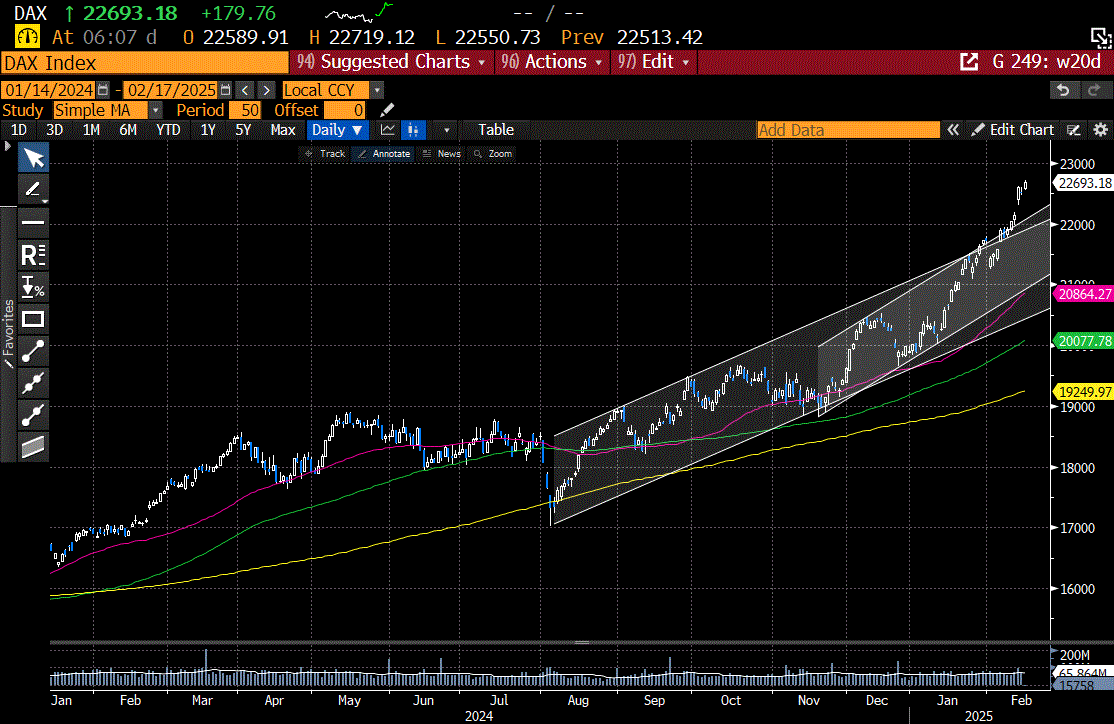Shift date range forward with right arrow
The image size is (1114, 724).
tap(266, 90)
